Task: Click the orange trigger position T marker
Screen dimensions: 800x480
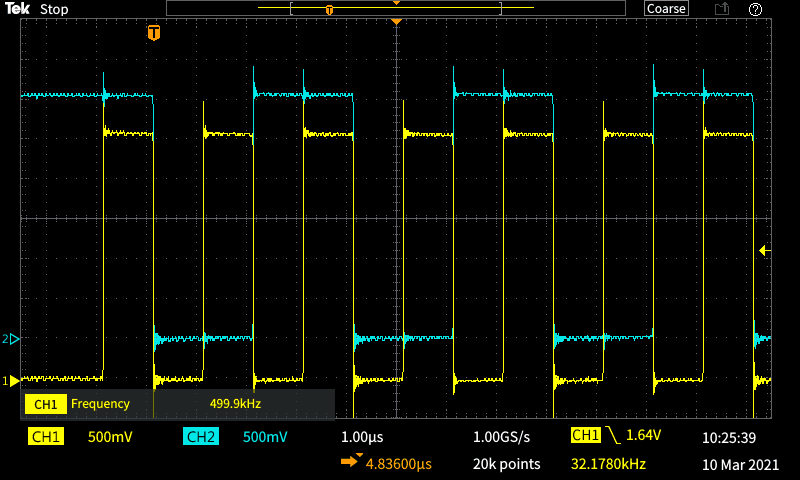Action: [153, 33]
